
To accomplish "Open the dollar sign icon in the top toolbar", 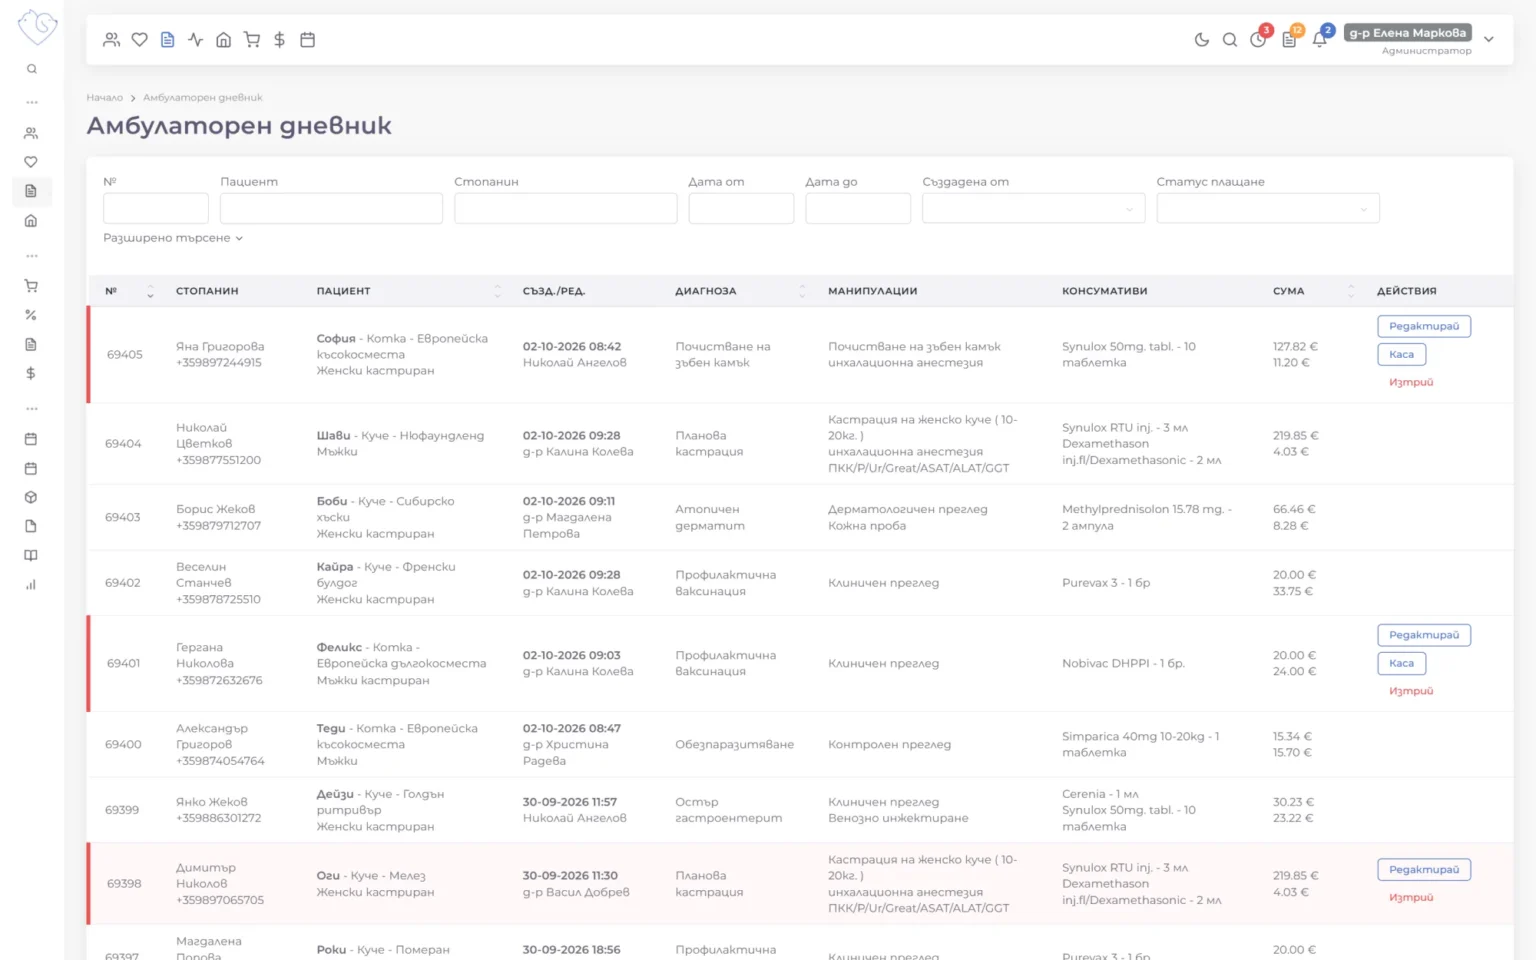I will point(280,40).
